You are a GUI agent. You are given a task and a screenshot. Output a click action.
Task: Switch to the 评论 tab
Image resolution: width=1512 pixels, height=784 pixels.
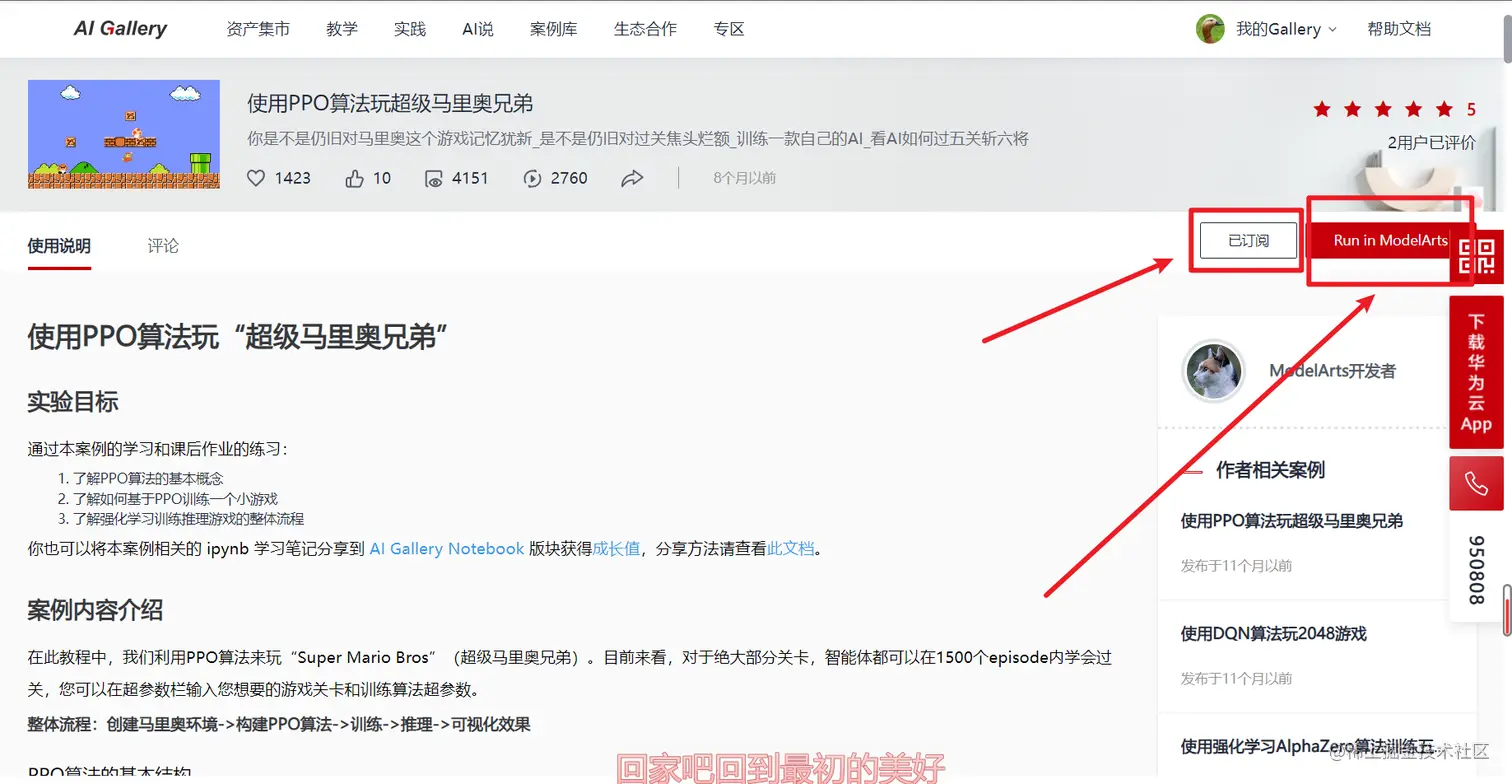tap(163, 246)
